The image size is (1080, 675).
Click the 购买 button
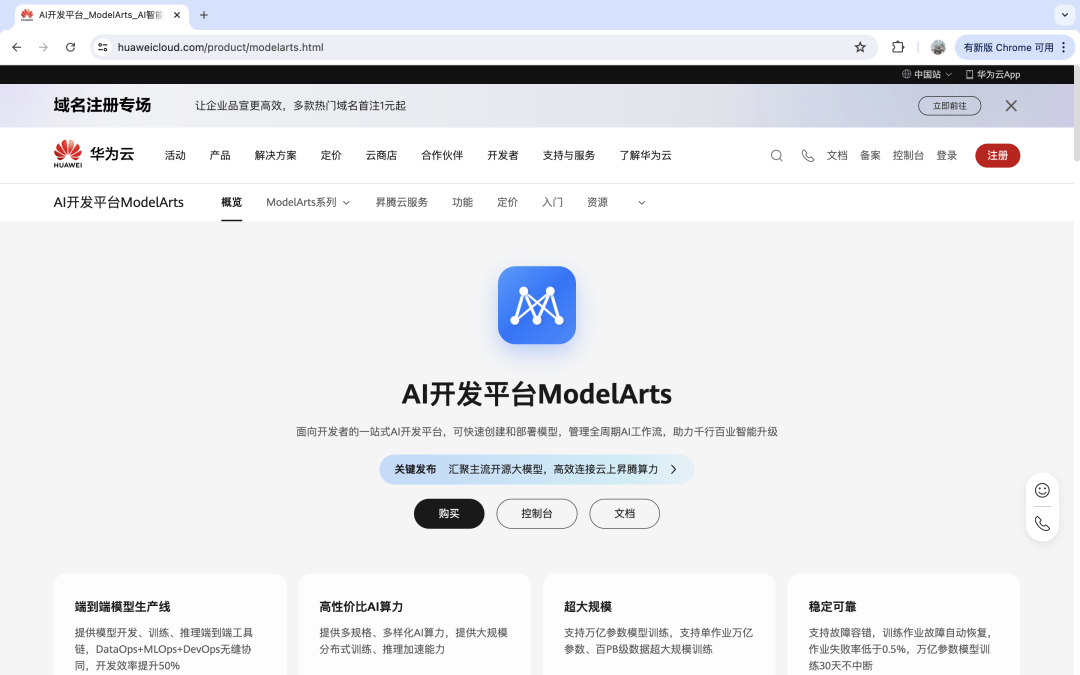[449, 513]
